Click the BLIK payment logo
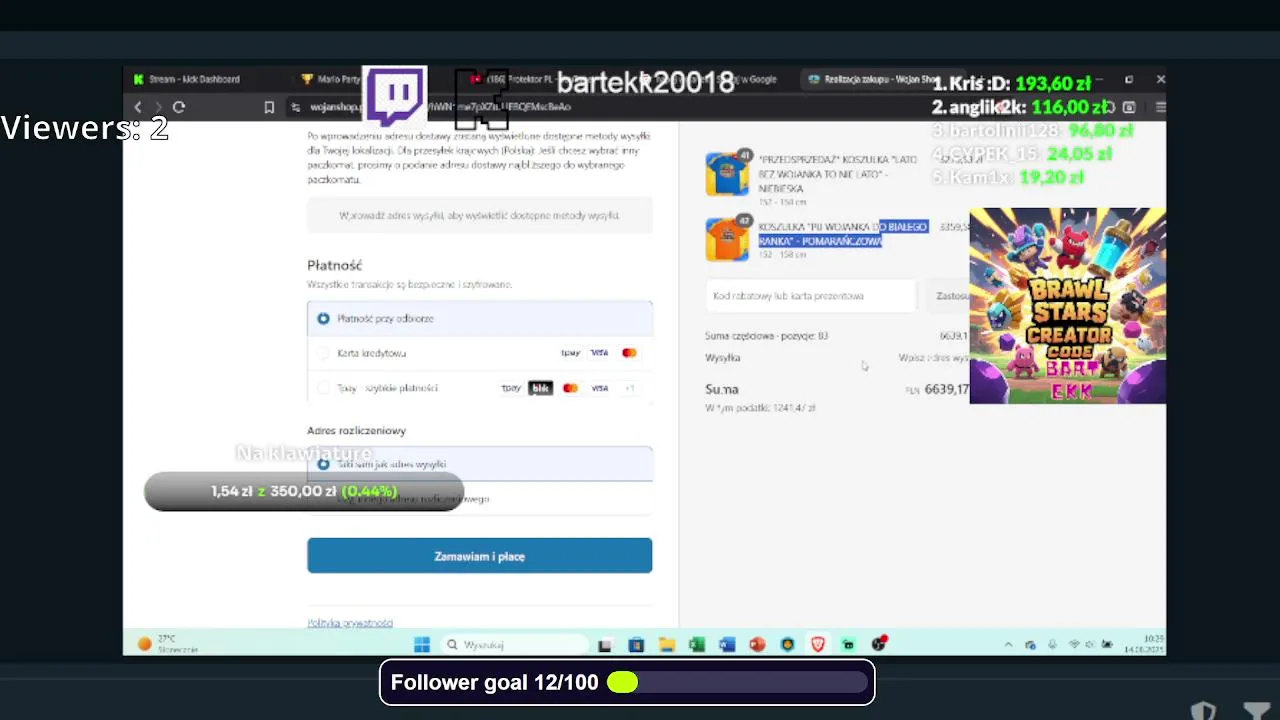The height and width of the screenshot is (720, 1280). click(540, 388)
